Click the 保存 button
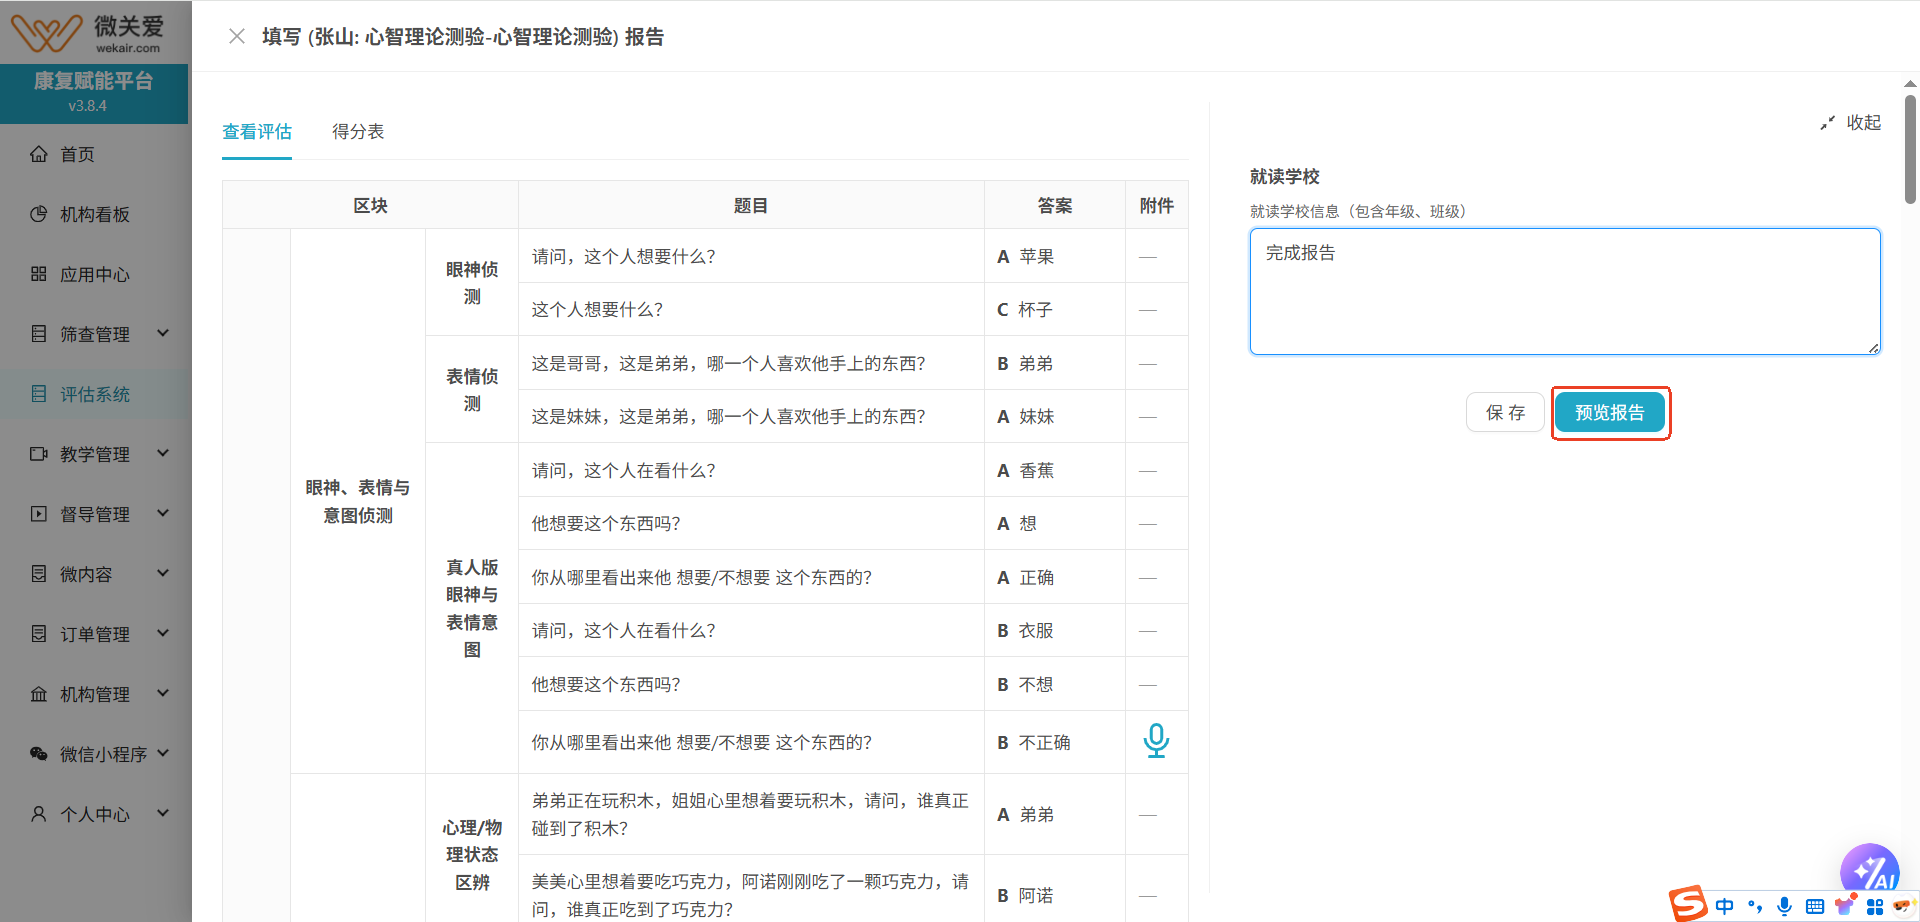The height and width of the screenshot is (922, 1920). (1504, 412)
